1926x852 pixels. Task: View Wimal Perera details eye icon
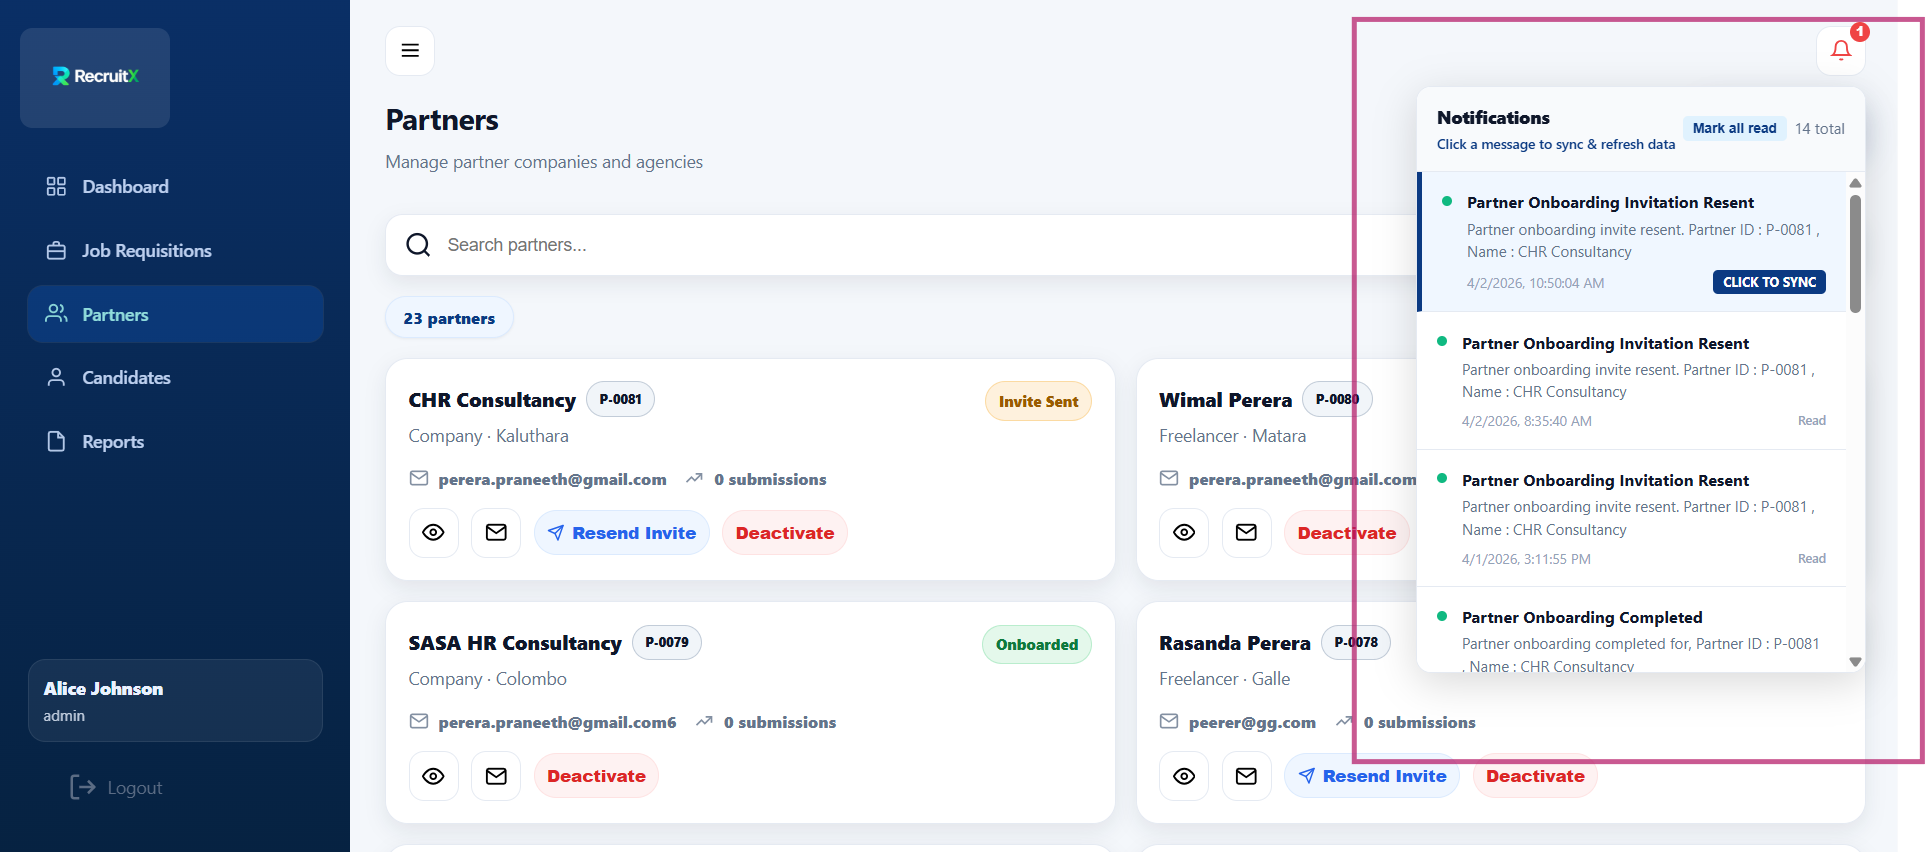[x=1184, y=533]
